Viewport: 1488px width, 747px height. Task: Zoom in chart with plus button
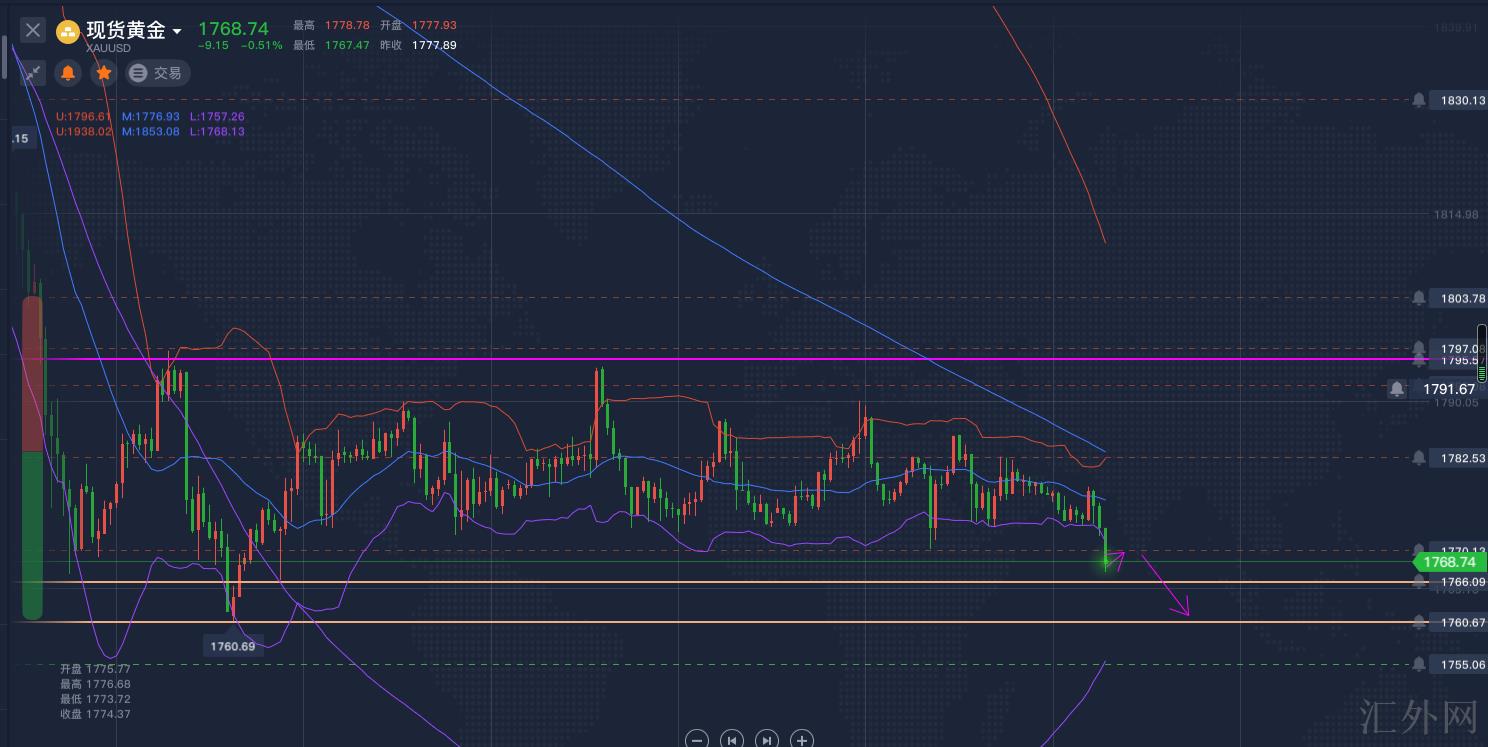coord(801,740)
